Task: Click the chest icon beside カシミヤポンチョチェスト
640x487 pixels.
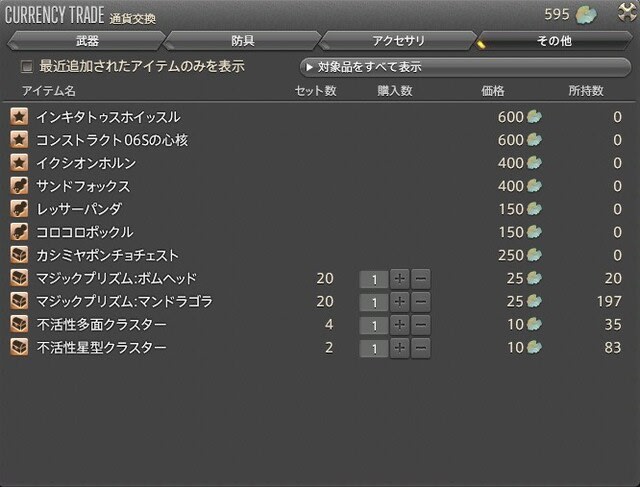Action: [x=19, y=255]
